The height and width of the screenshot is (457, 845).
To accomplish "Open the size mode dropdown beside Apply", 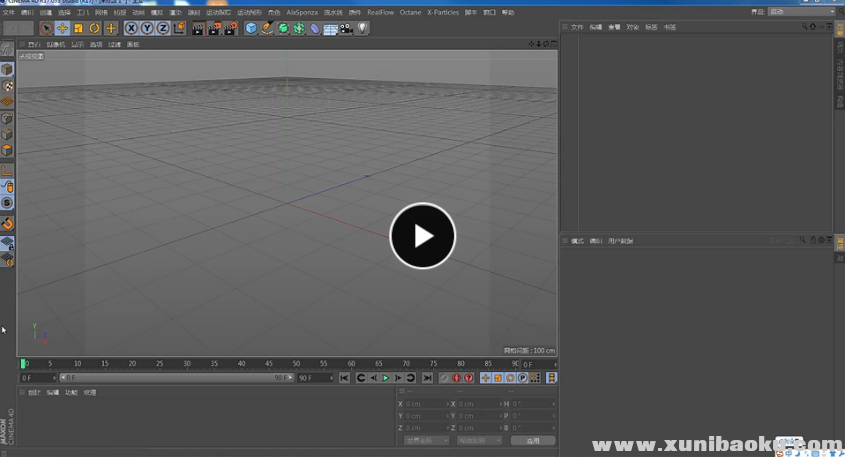I will click(x=479, y=440).
